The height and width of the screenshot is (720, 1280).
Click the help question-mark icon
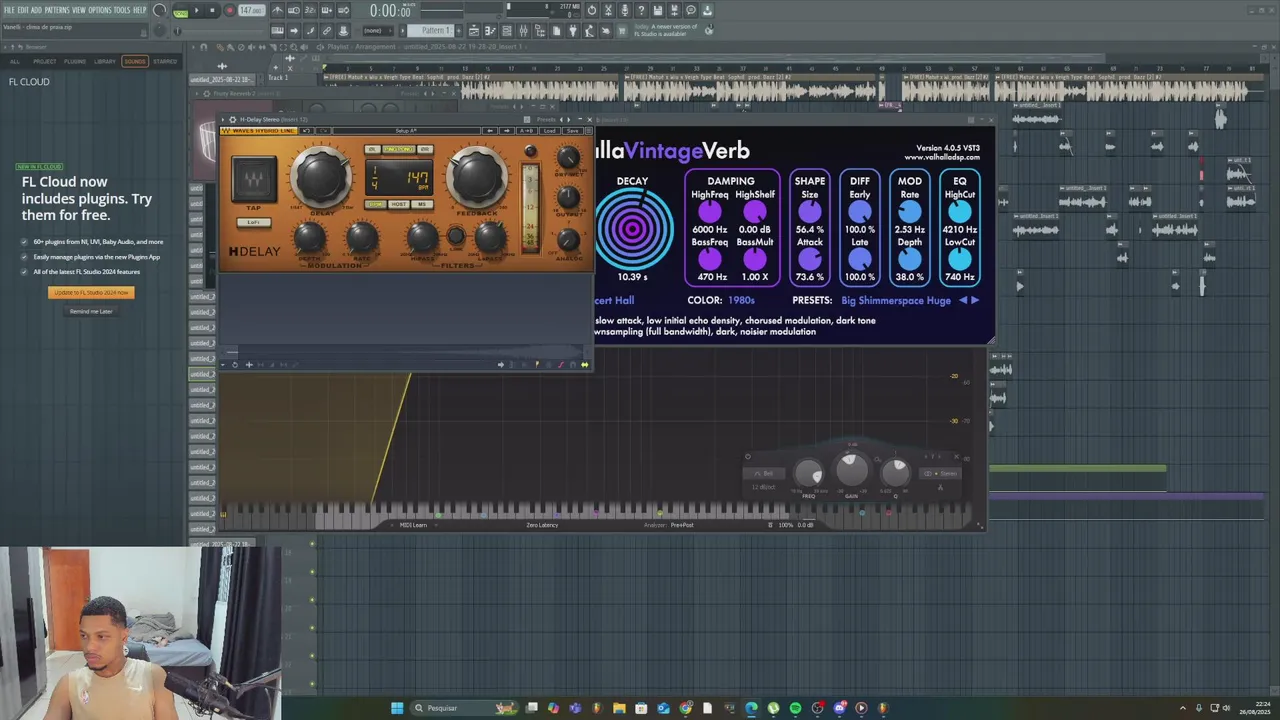coord(641,11)
